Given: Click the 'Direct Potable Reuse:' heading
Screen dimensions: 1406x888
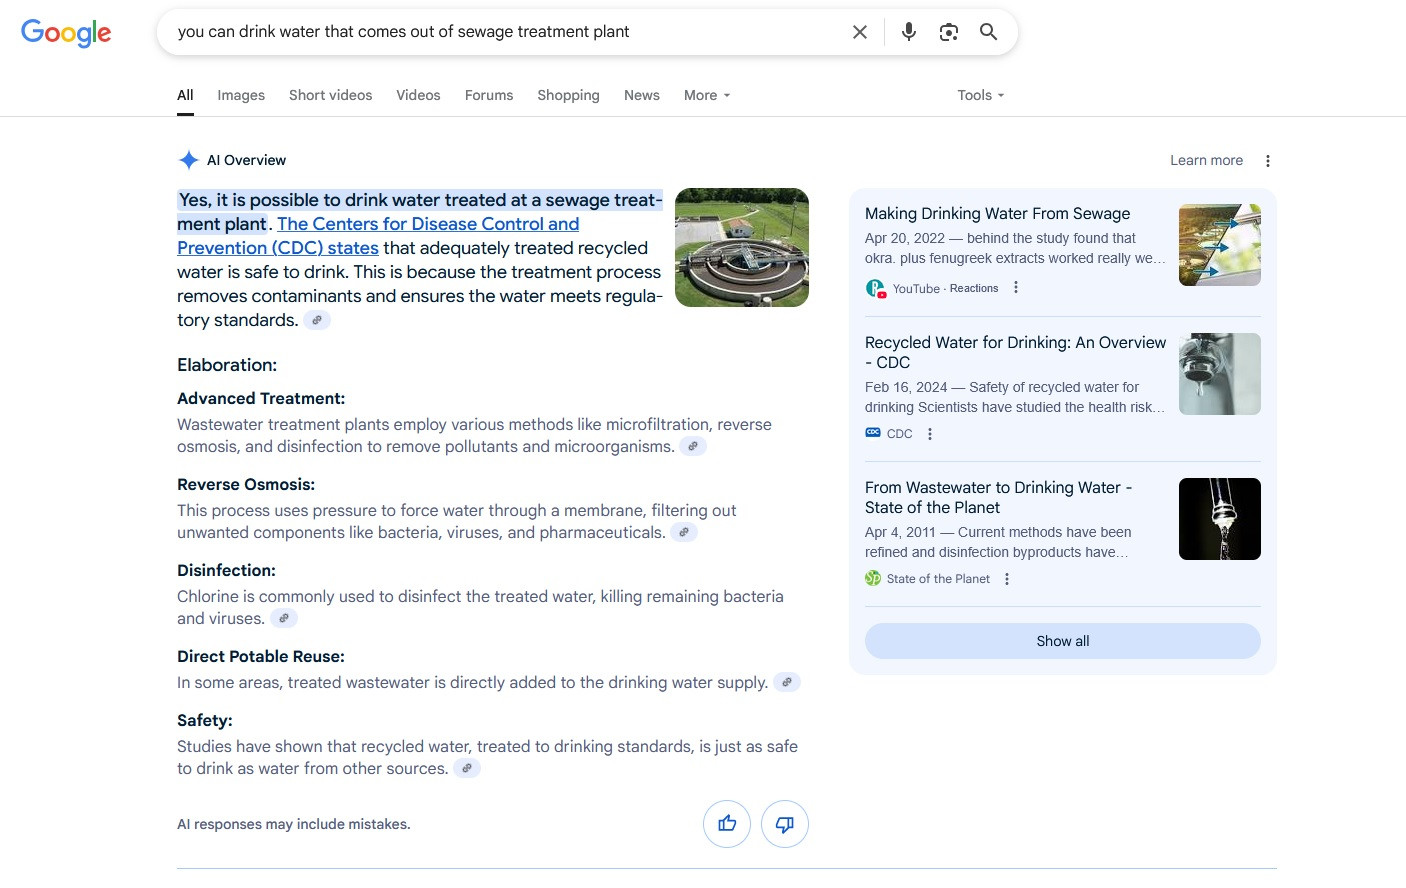Looking at the screenshot, I should tap(261, 657).
